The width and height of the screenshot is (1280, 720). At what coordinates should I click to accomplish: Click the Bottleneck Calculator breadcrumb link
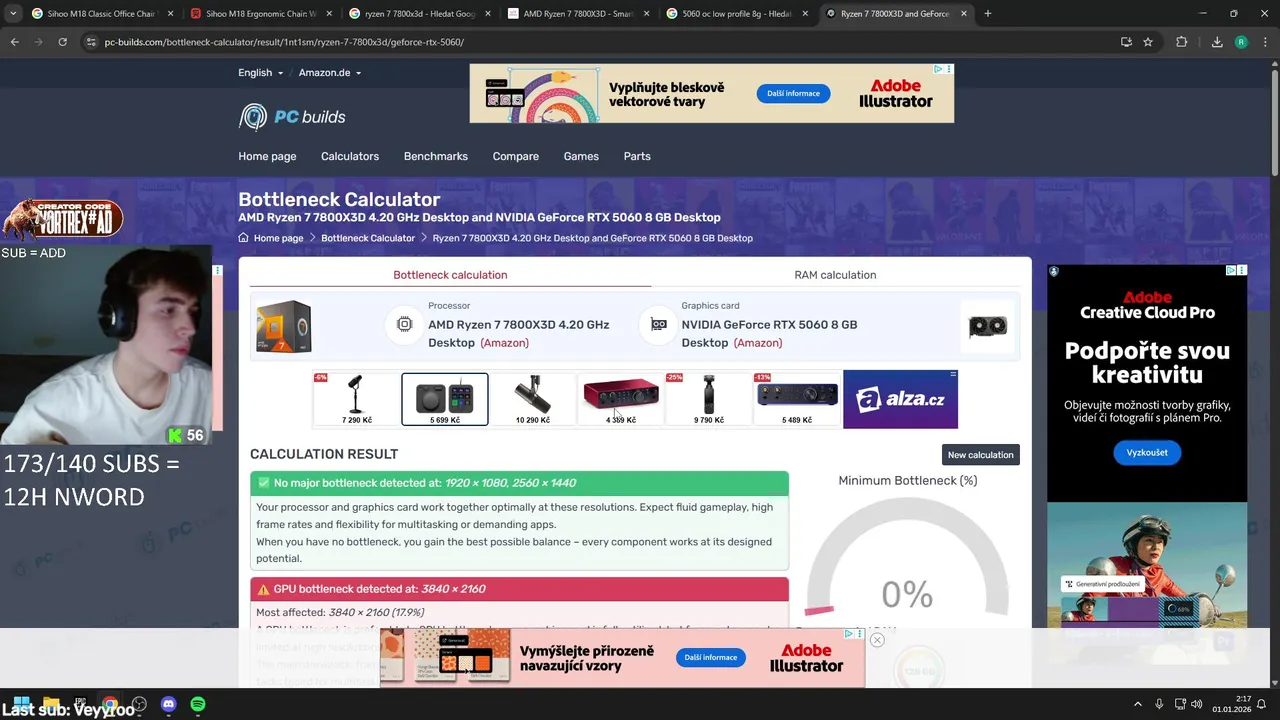[368, 238]
